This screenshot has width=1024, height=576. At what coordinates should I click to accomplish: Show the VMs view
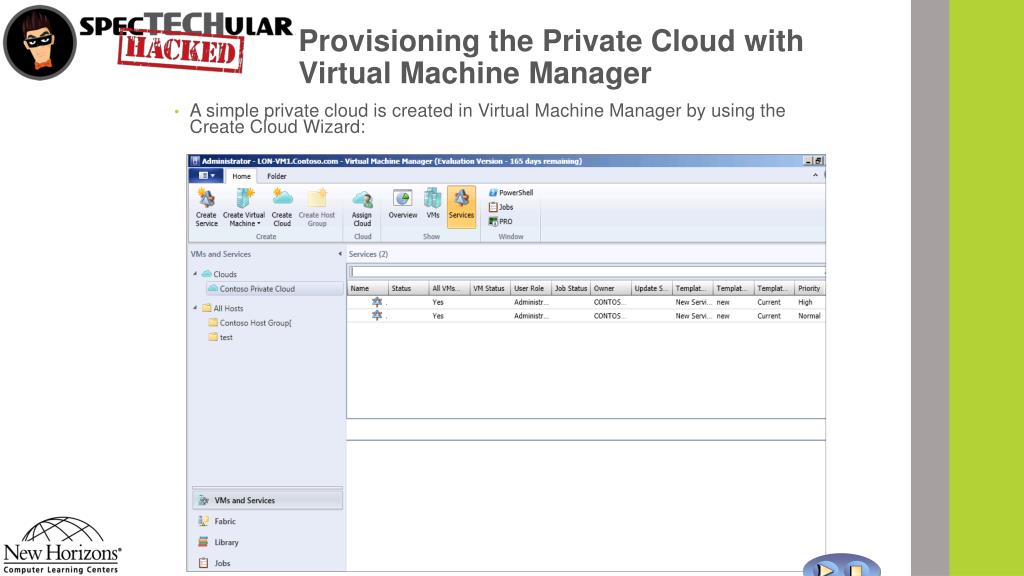point(432,204)
